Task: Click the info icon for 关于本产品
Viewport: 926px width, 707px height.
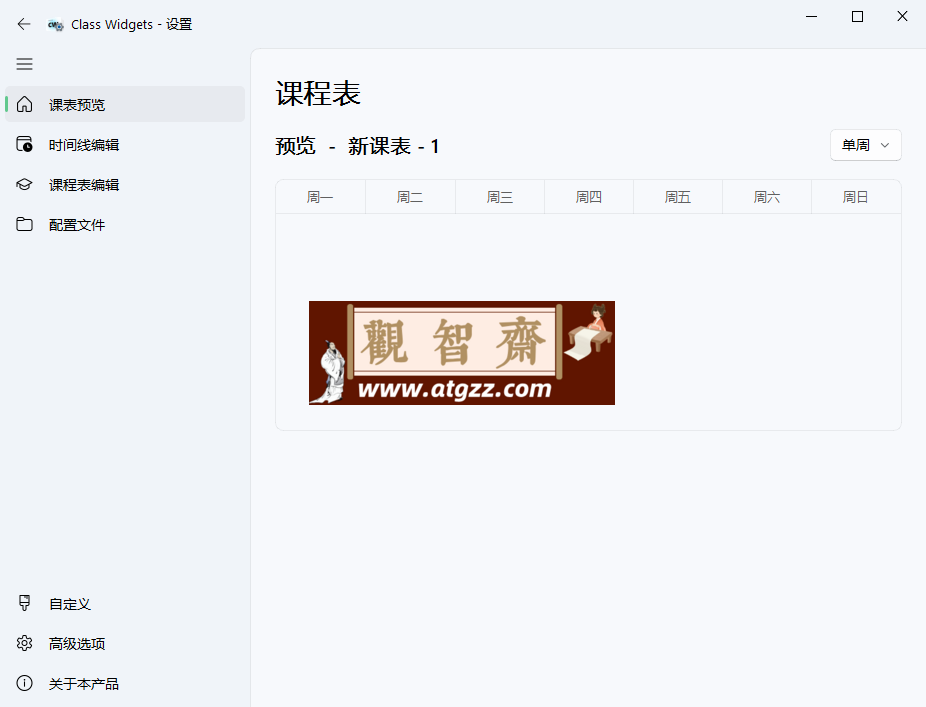Action: pyautogui.click(x=24, y=683)
